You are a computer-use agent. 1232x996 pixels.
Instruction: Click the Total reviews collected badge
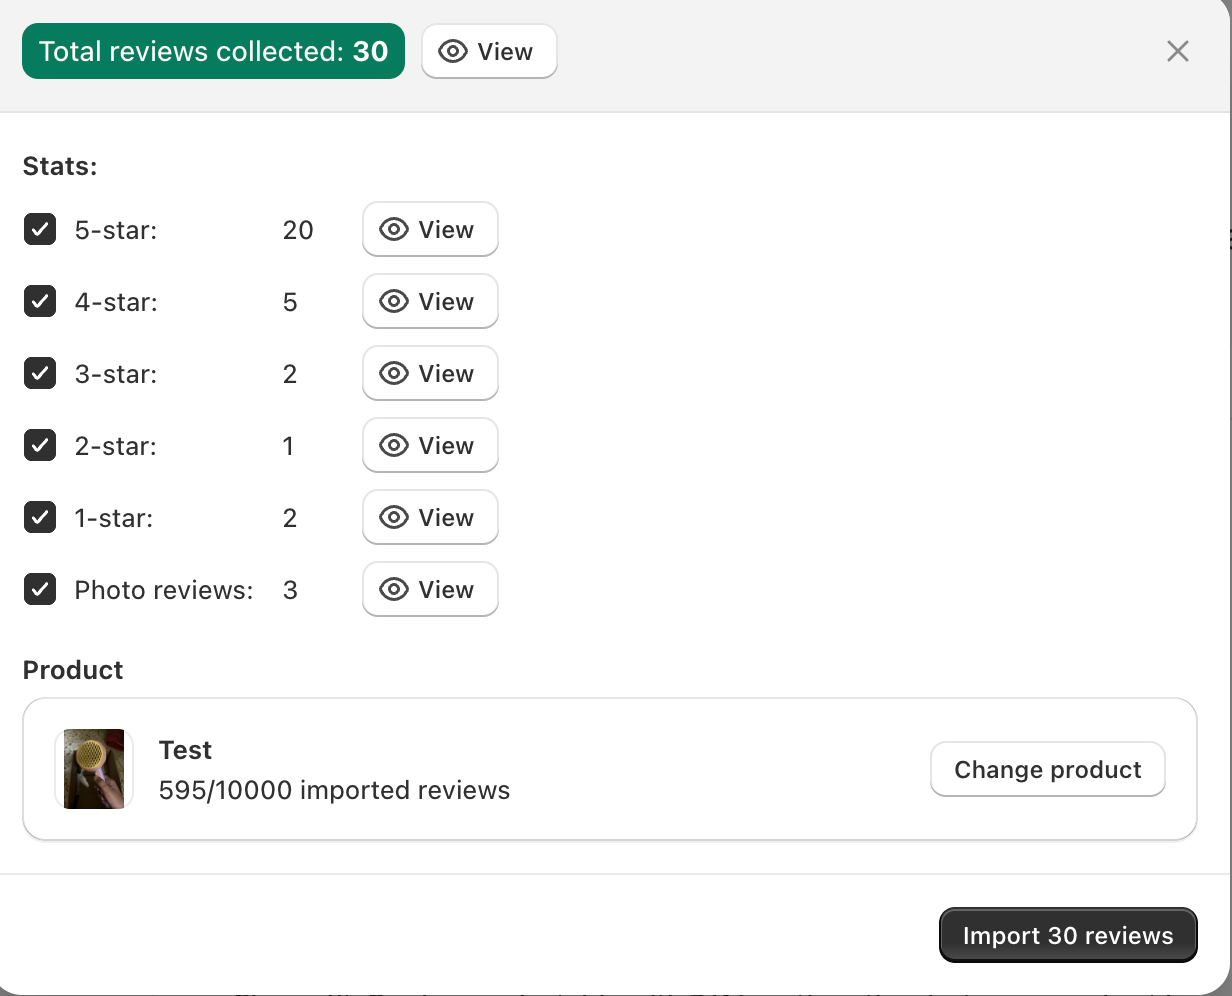[x=213, y=52]
